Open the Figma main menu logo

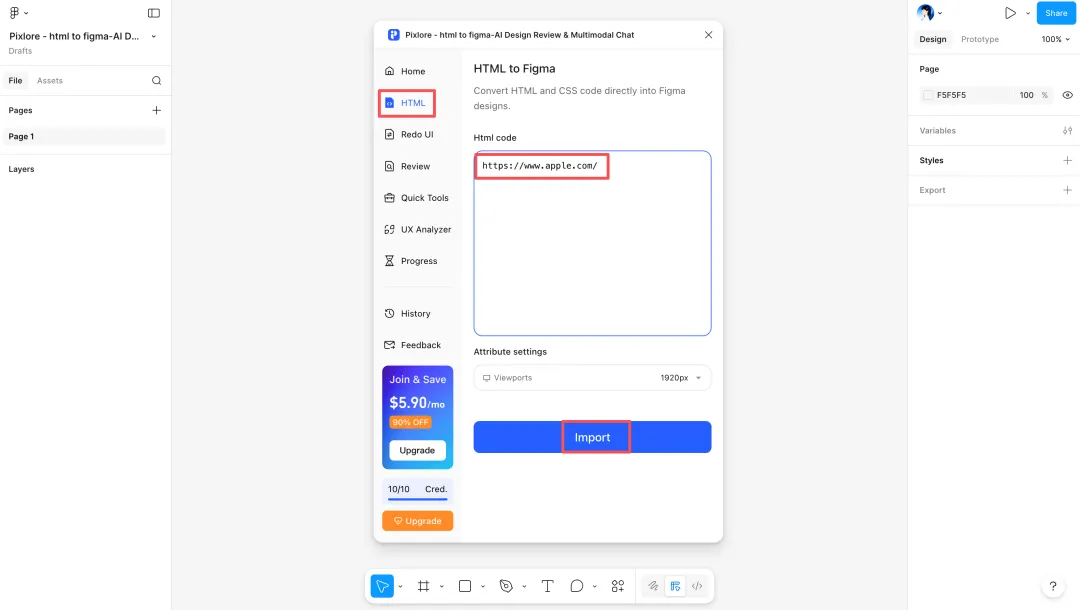pos(14,12)
